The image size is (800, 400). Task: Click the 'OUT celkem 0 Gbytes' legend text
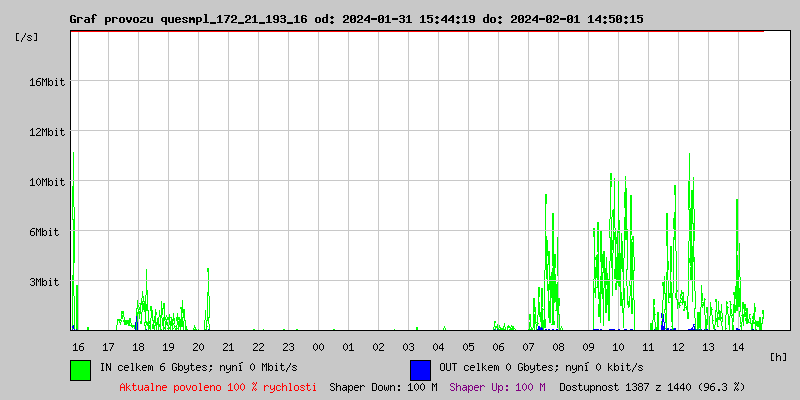pyautogui.click(x=541, y=367)
